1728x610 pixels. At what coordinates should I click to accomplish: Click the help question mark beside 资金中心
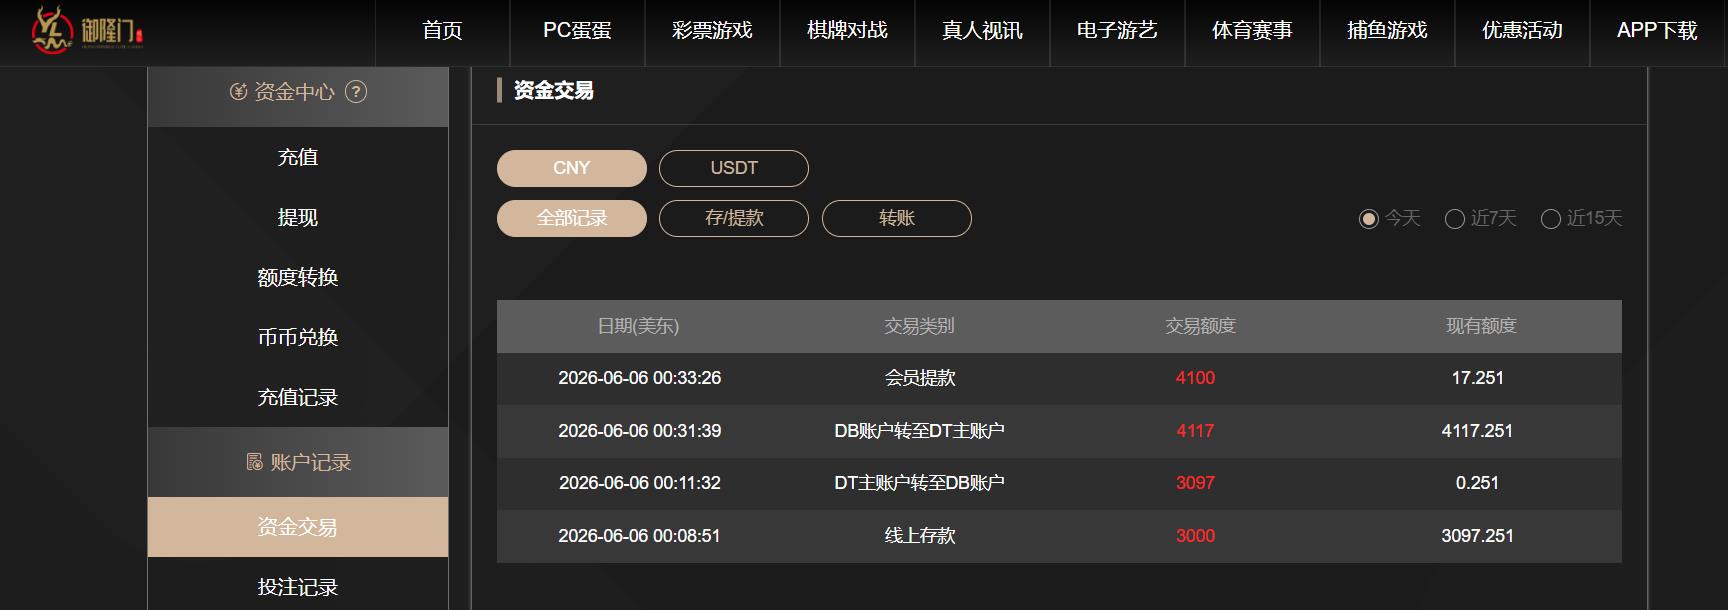356,92
